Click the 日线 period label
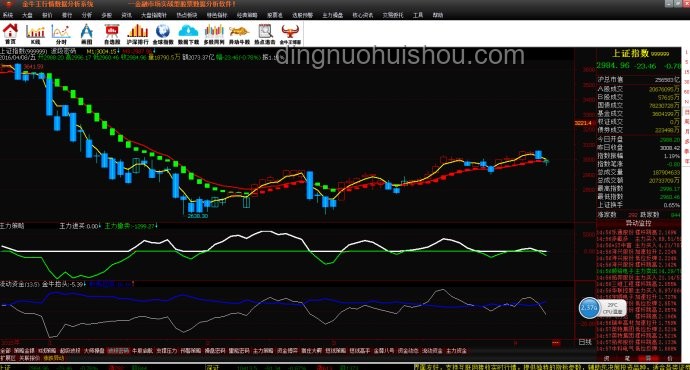The image size is (690, 370). pos(585,342)
